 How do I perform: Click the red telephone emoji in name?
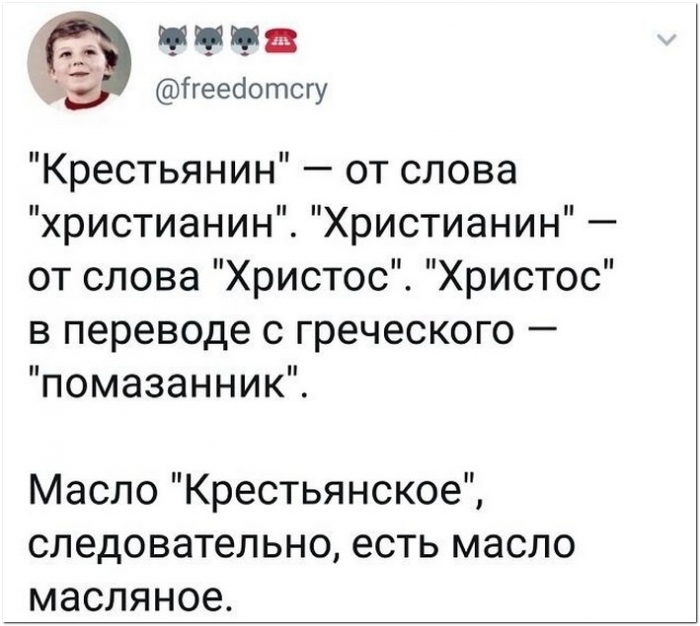pos(282,41)
